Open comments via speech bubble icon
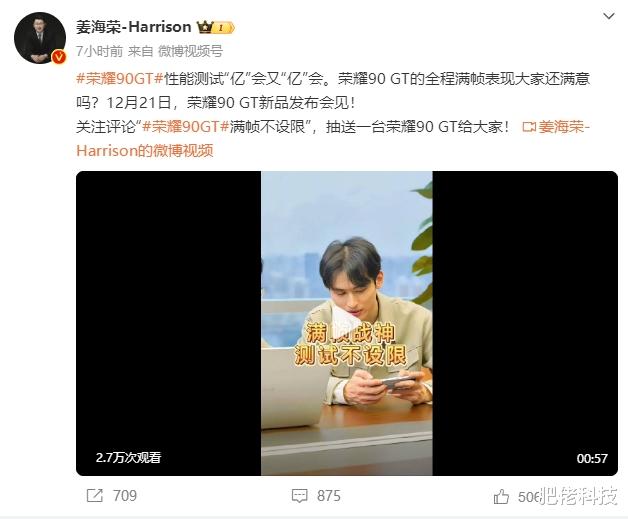The height and width of the screenshot is (519, 628). 300,496
